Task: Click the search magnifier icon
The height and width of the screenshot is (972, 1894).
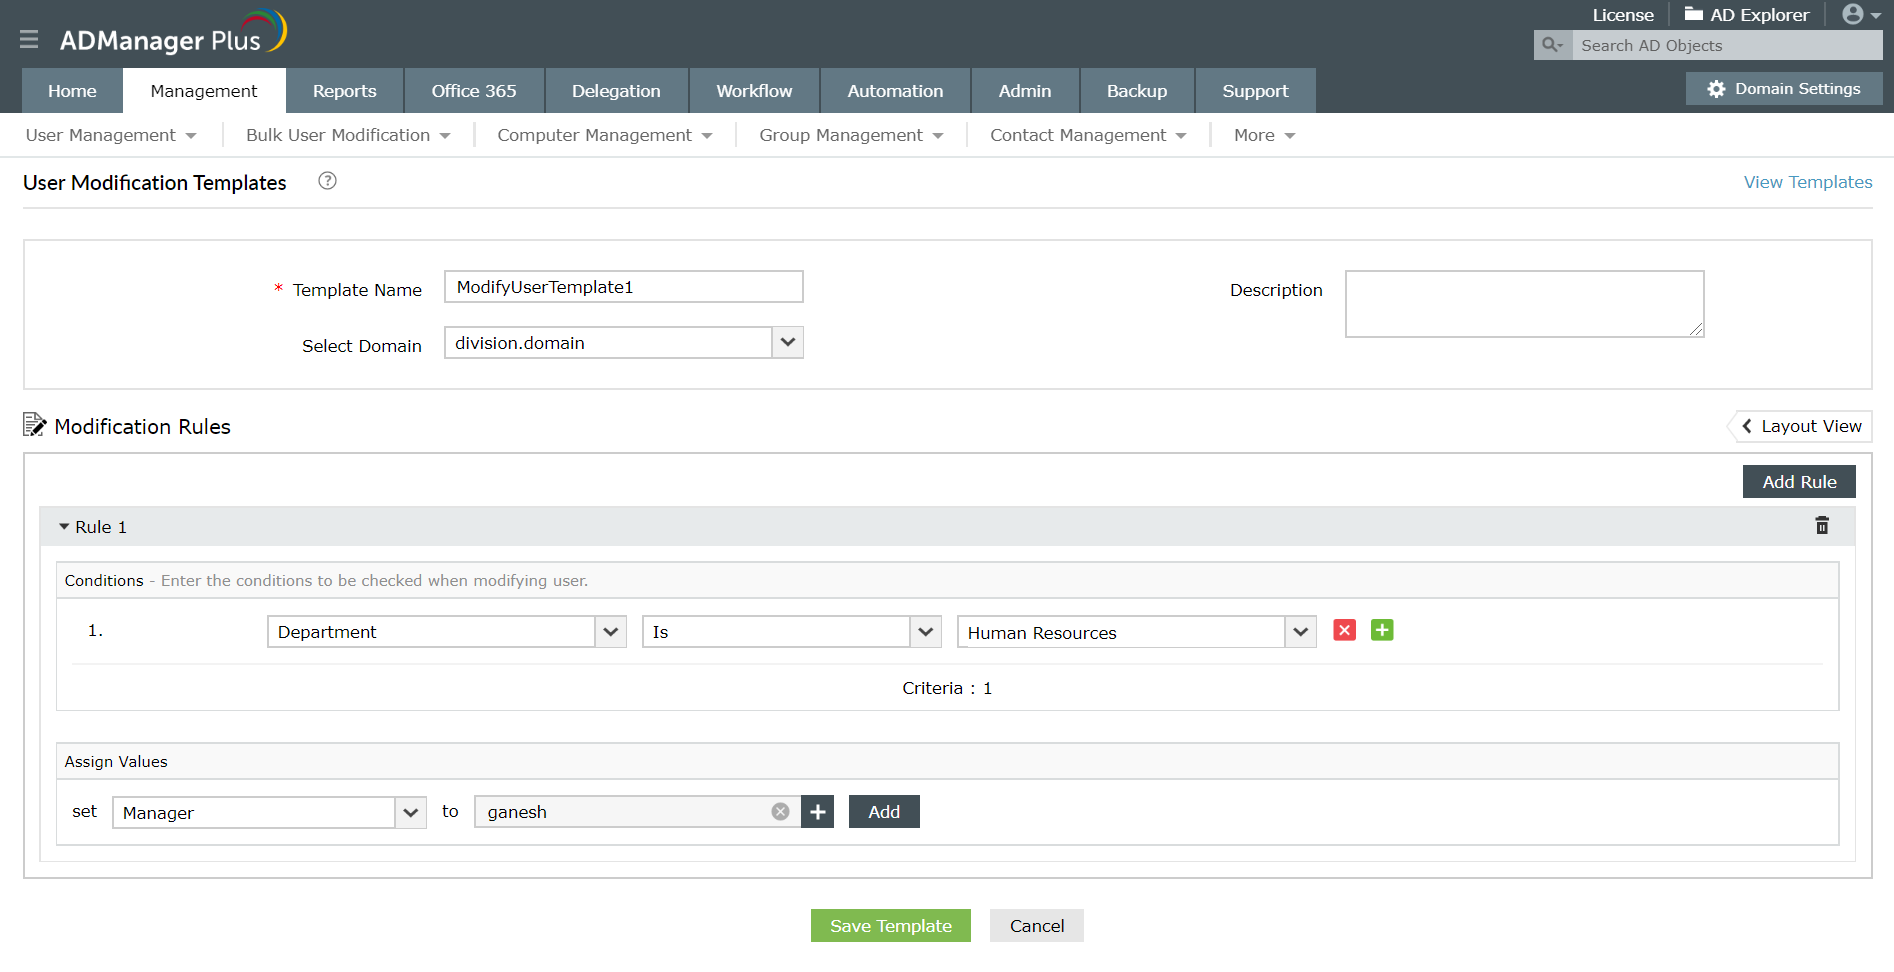Action: tap(1552, 45)
